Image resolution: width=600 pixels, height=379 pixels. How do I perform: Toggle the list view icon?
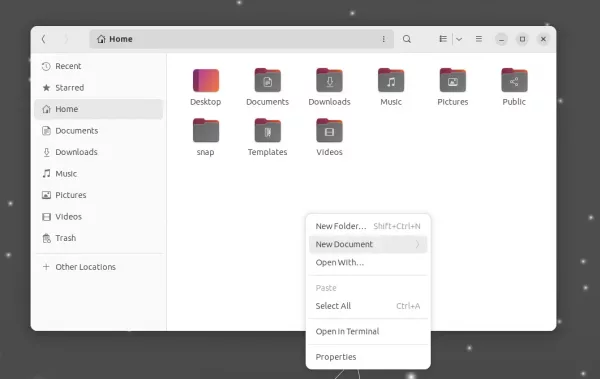coord(443,39)
